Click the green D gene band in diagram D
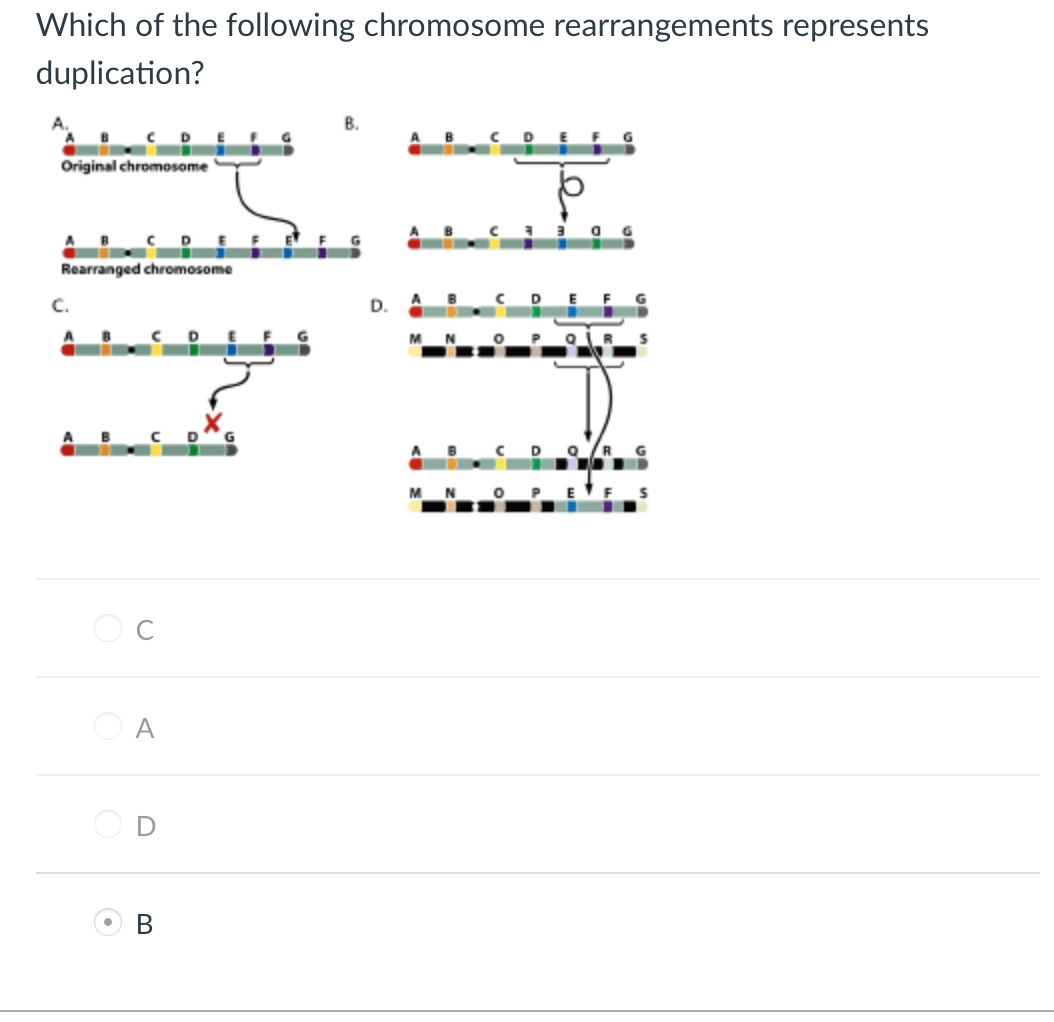 click(x=535, y=311)
